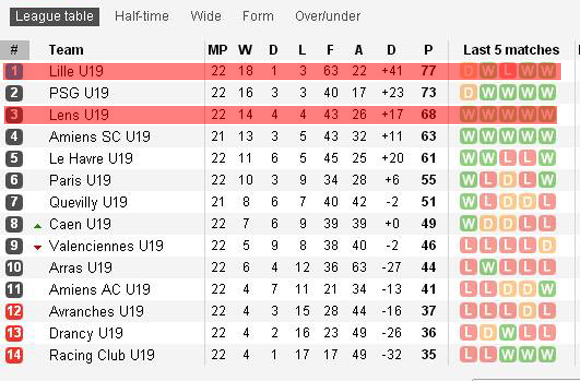Click PSG U19's first draw result icon

coord(468,93)
